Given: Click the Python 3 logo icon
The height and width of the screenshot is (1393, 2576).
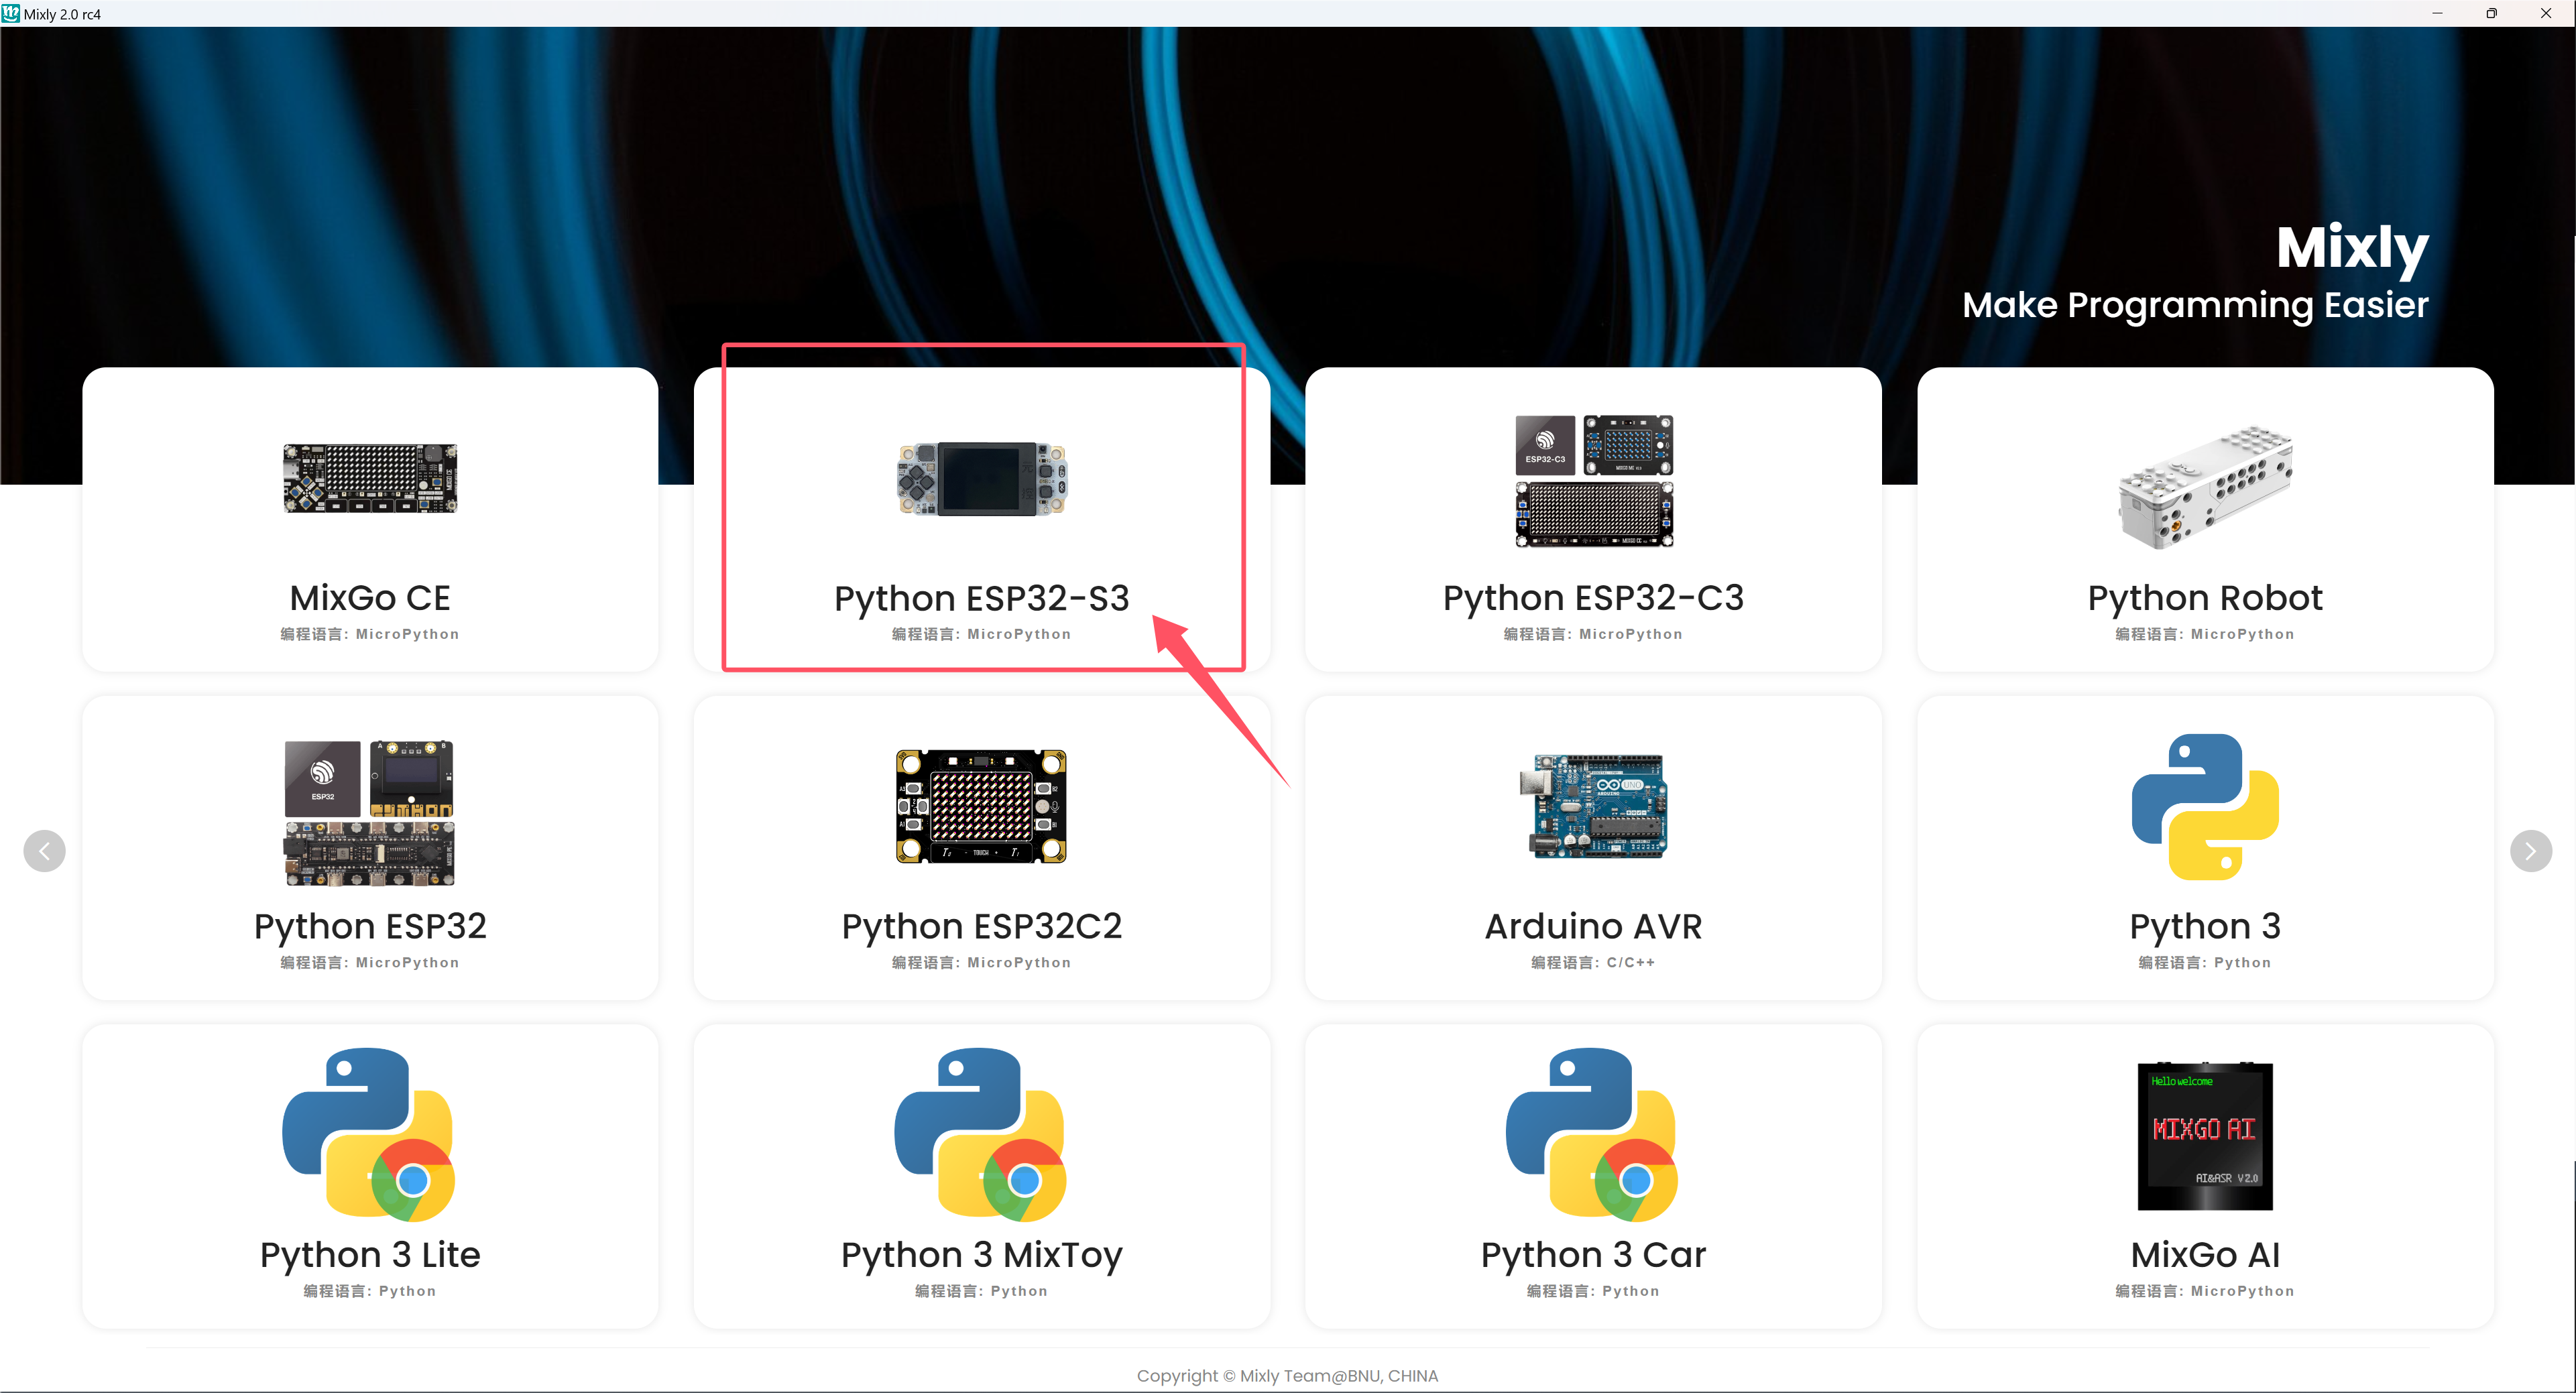Looking at the screenshot, I should coord(2204,806).
